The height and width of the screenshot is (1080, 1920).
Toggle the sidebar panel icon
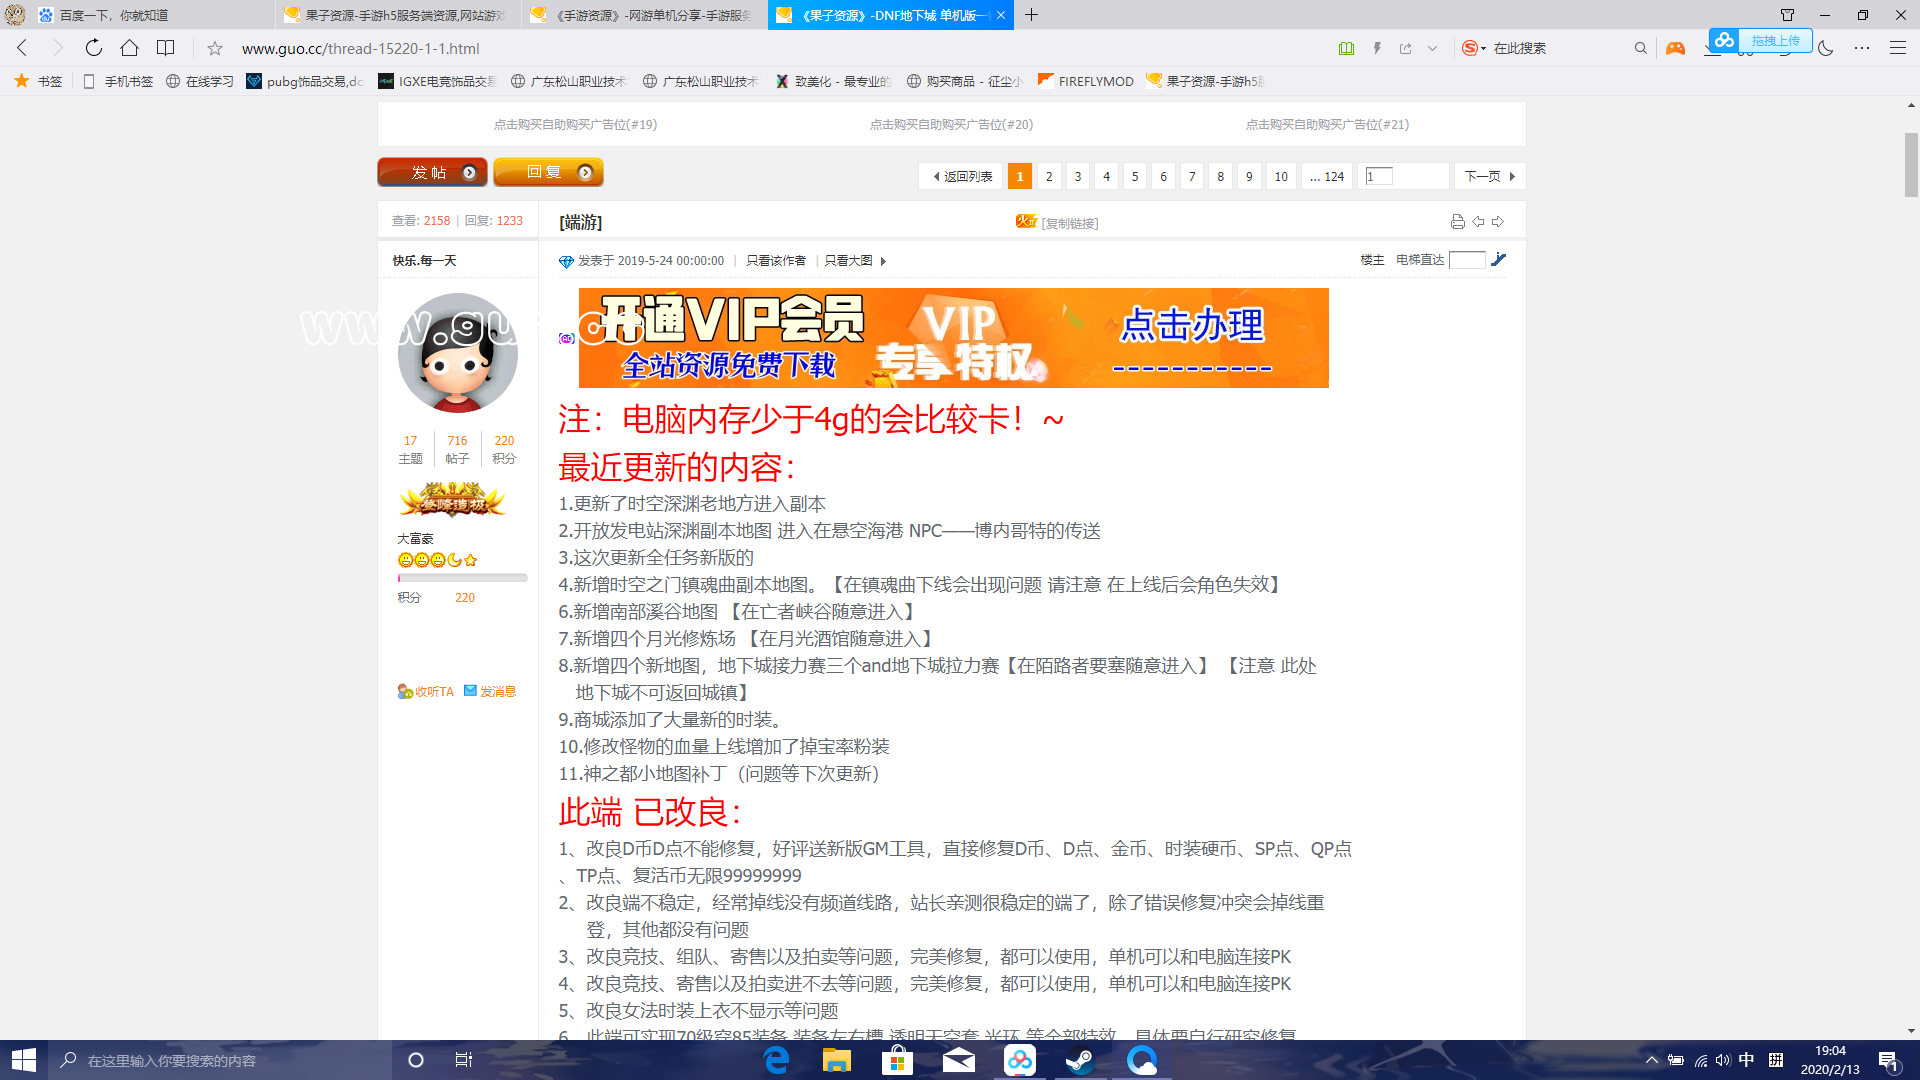[166, 48]
